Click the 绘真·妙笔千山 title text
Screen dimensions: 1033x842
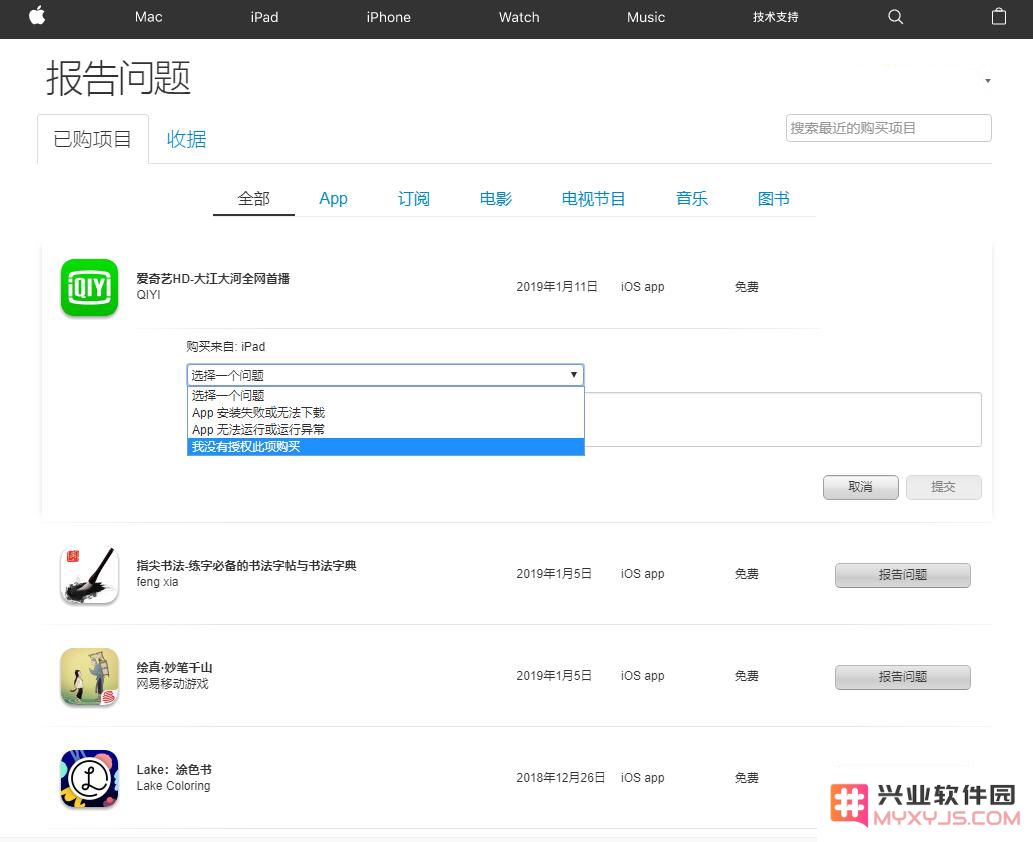click(x=175, y=667)
